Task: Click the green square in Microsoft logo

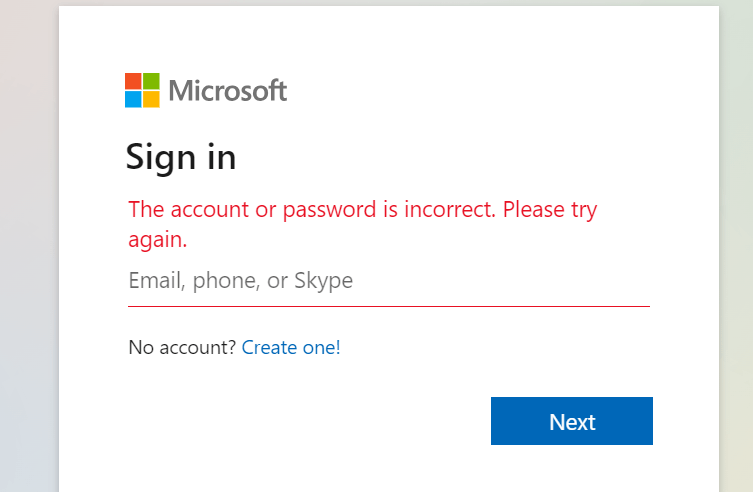Action: 151,81
